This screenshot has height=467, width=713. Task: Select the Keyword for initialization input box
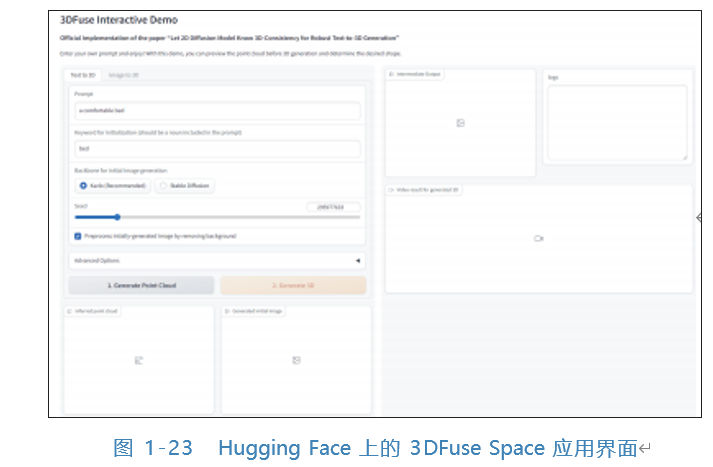pyautogui.click(x=217, y=149)
